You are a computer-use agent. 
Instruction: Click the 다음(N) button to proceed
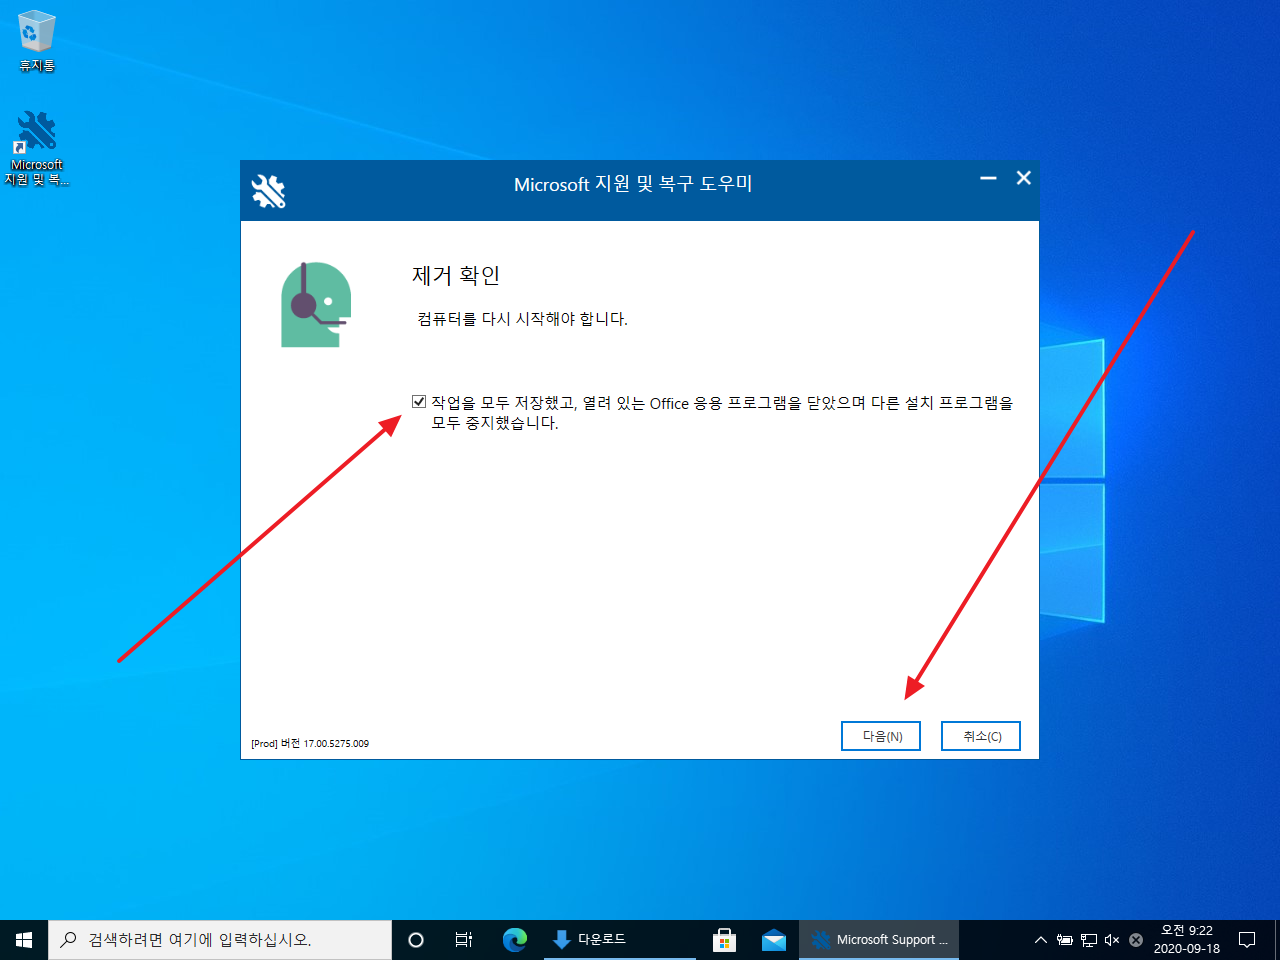point(880,736)
